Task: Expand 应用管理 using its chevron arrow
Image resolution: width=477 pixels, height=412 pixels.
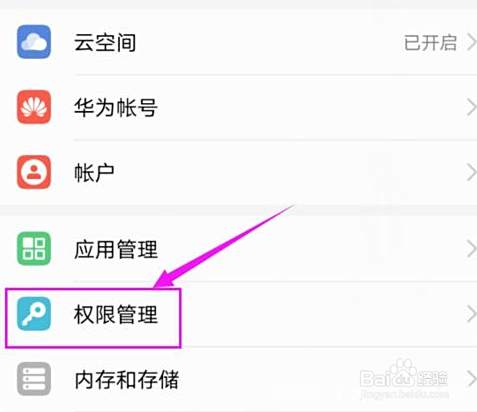Action: (471, 249)
